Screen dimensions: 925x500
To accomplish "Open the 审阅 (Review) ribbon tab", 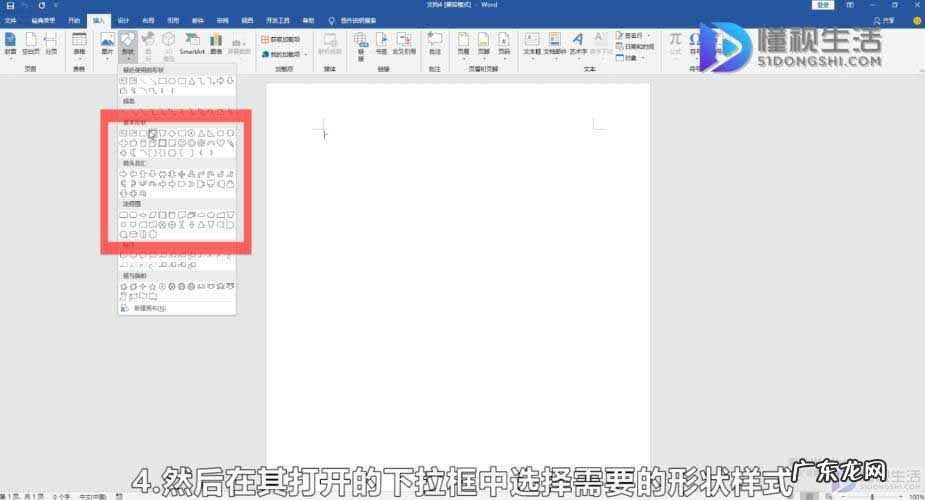I will coord(222,21).
